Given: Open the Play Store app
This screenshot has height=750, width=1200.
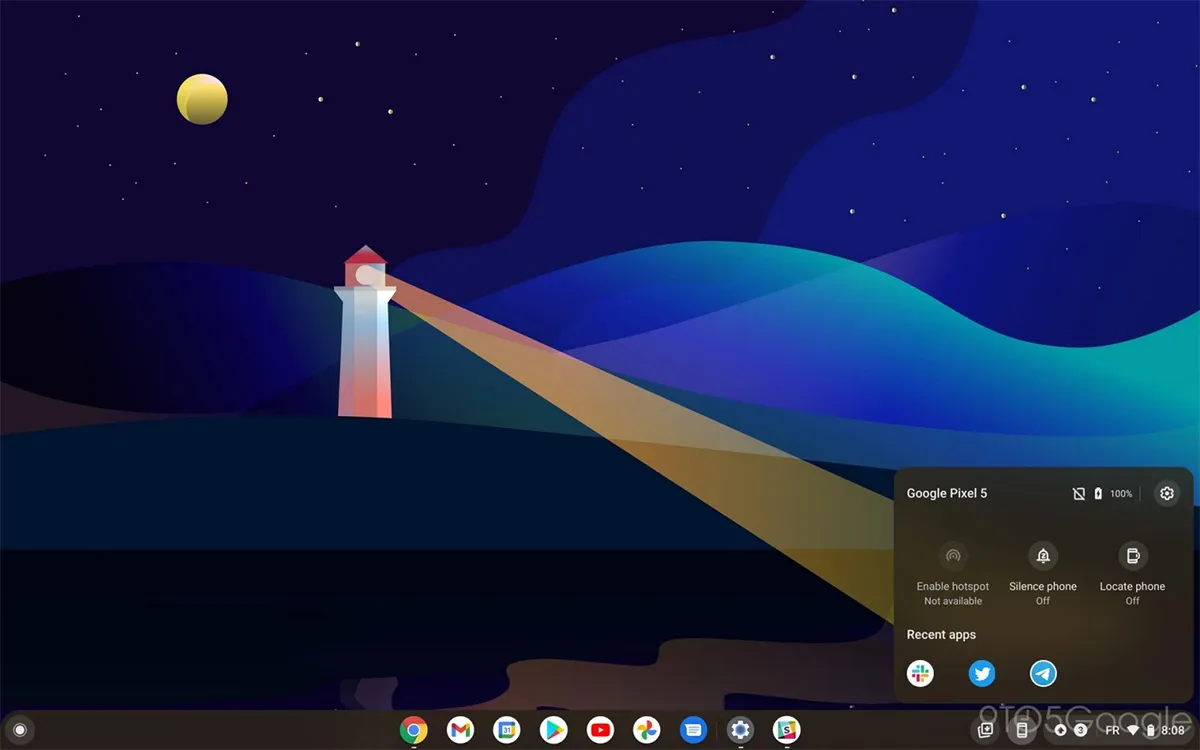Looking at the screenshot, I should pyautogui.click(x=553, y=730).
